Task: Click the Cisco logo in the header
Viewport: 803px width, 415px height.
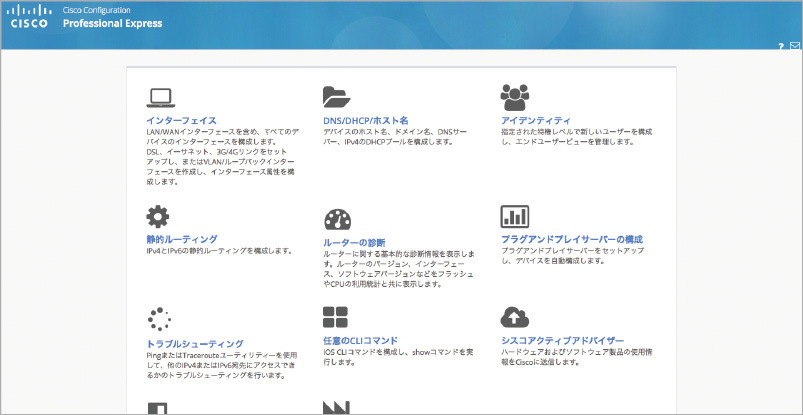Action: (x=30, y=16)
